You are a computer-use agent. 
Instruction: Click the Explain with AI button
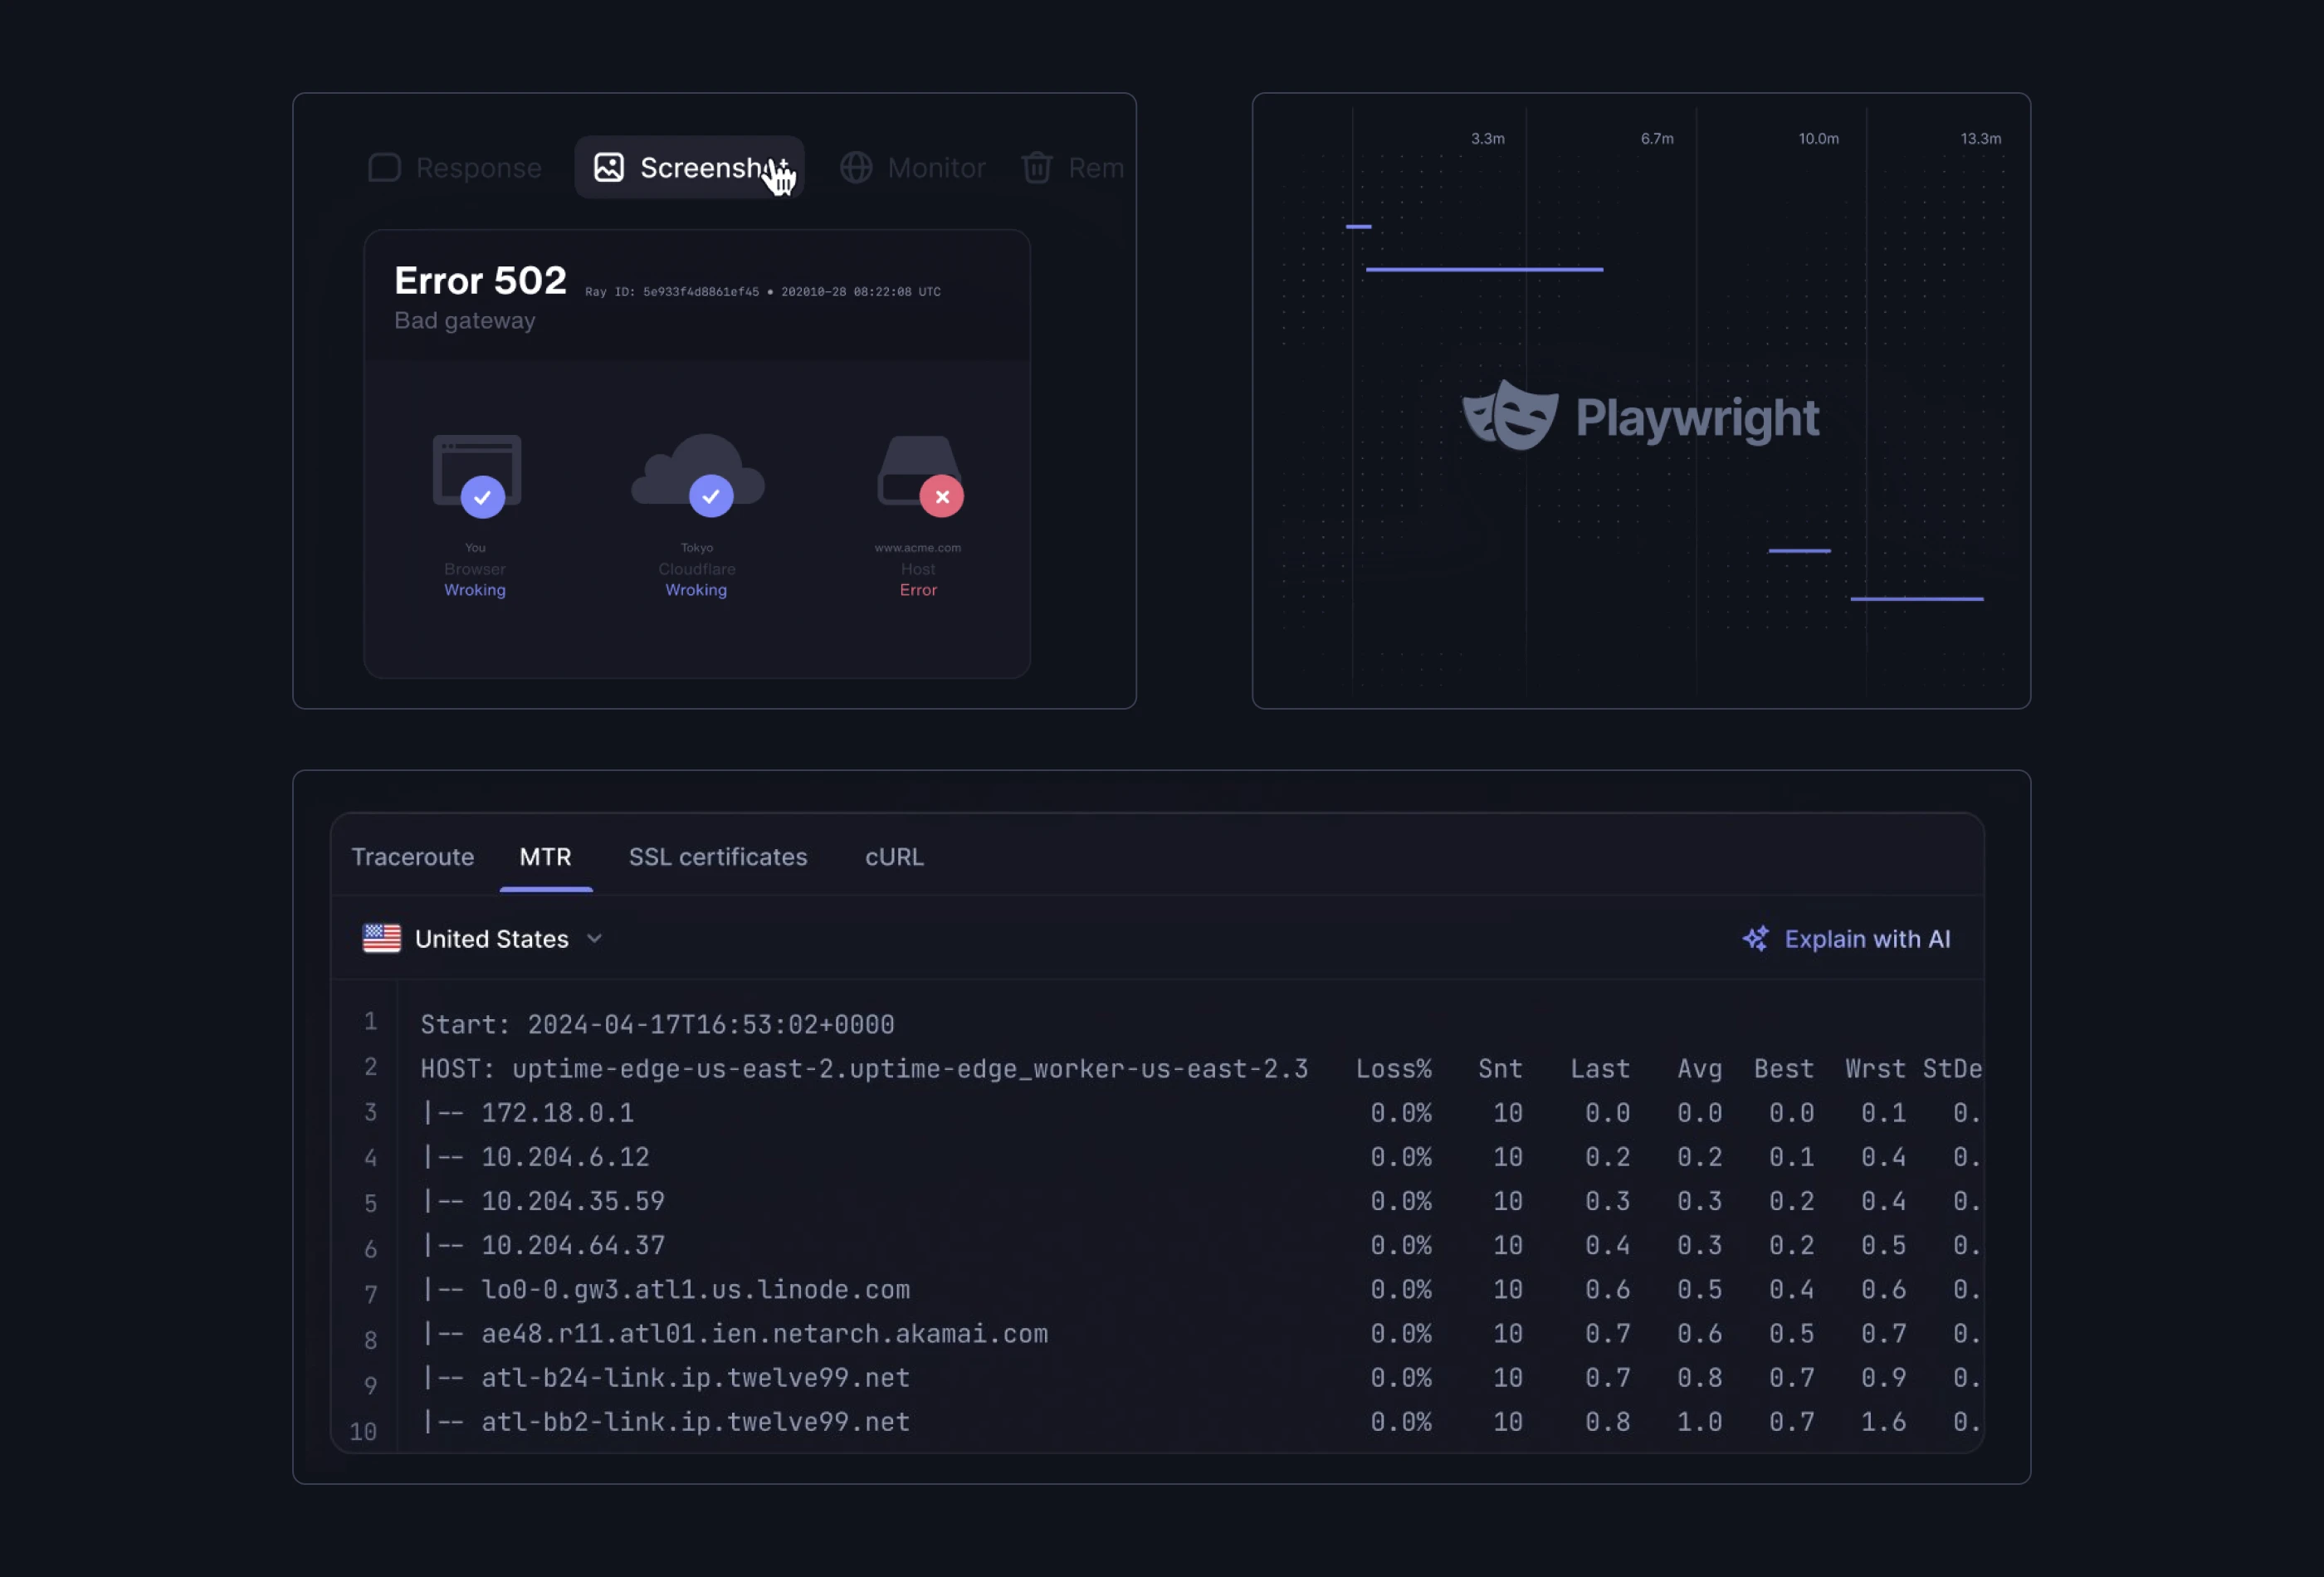pyautogui.click(x=1848, y=939)
